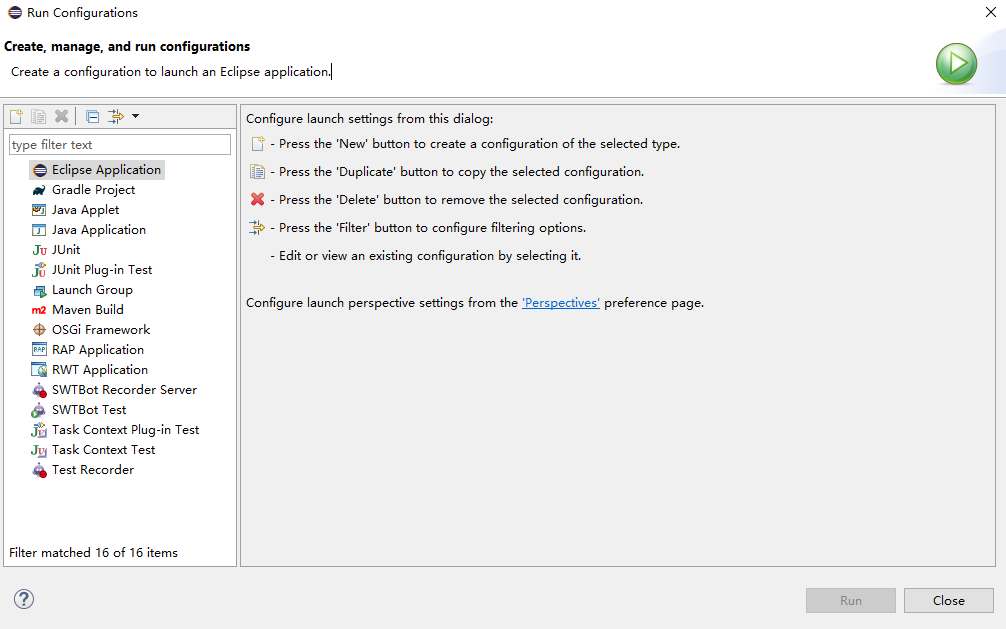Click the New launch configuration toolbar icon
1006x629 pixels.
(x=16, y=116)
